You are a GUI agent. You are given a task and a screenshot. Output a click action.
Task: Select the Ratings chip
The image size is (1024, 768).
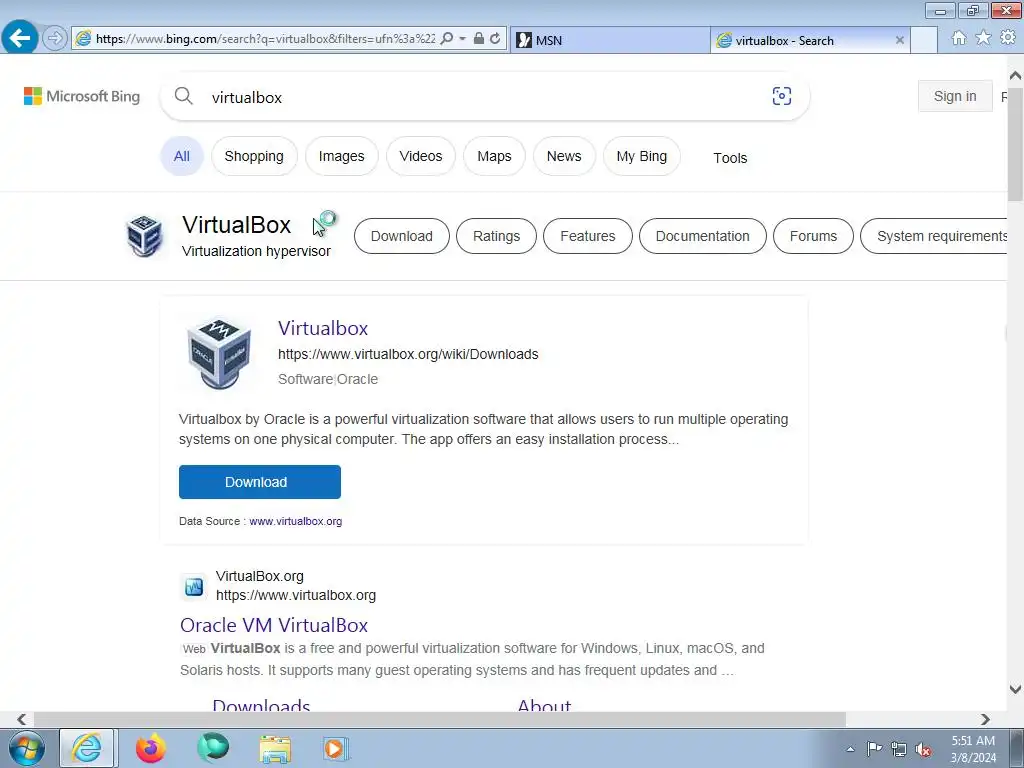pyautogui.click(x=496, y=236)
